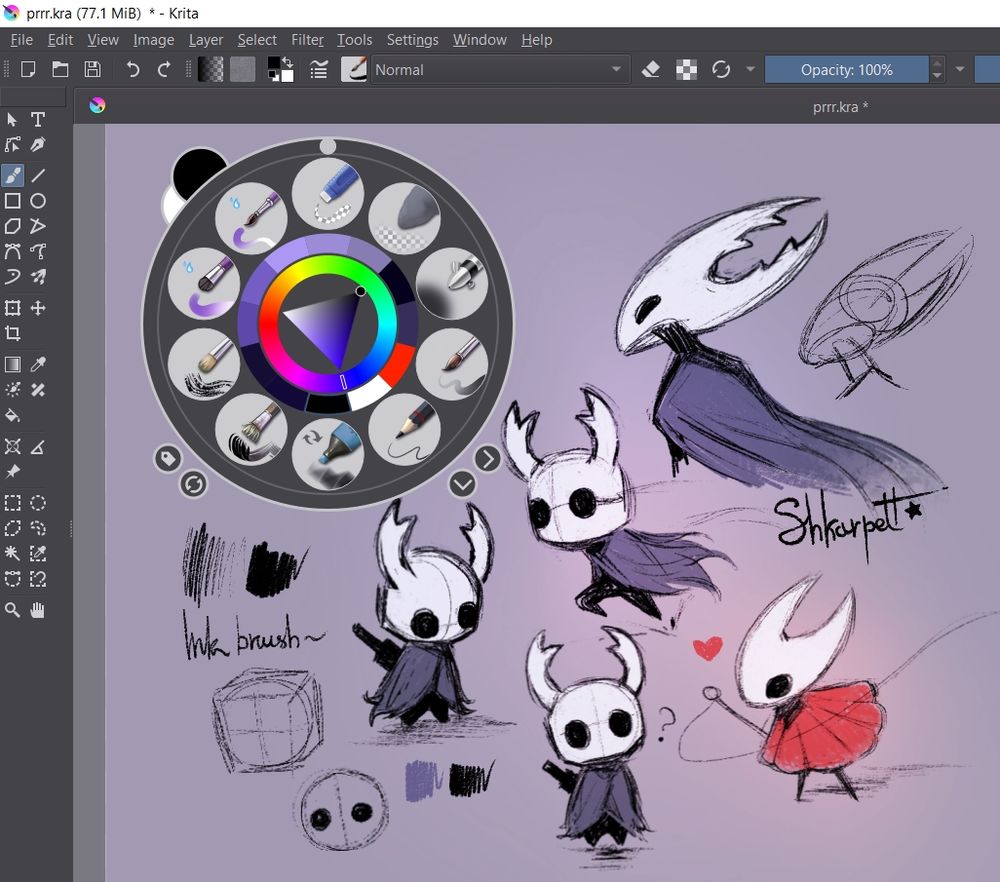The image size is (1000, 882).
Task: Activate the Zoom magnifier tool
Action: [x=12, y=610]
